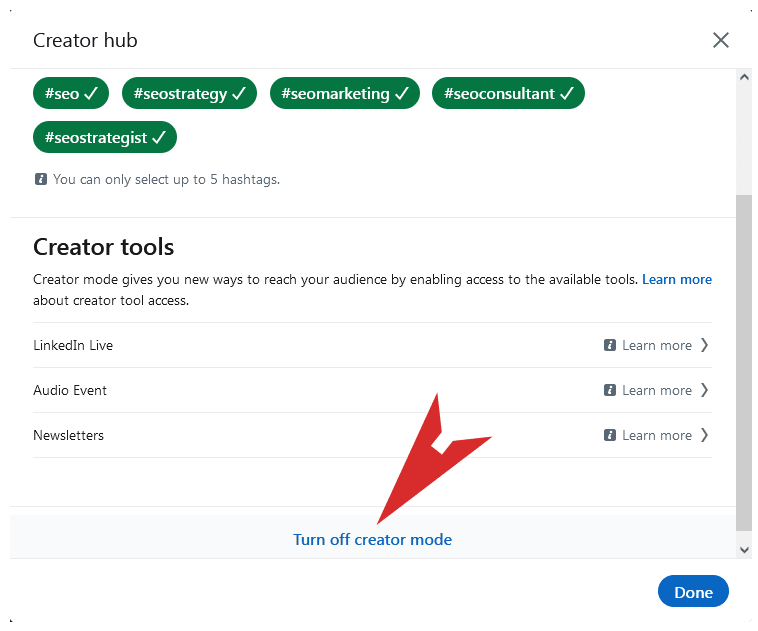
Task: Deselect the #seostrategist hashtag chip
Action: (x=105, y=137)
